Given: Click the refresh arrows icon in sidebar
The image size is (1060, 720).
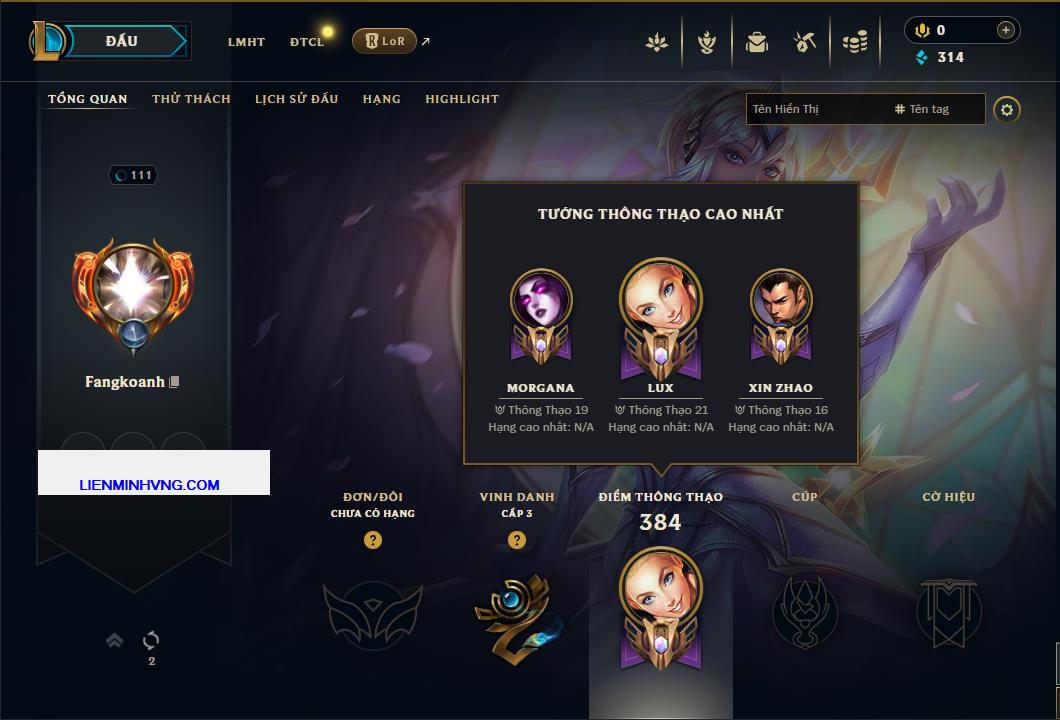Looking at the screenshot, I should 151,640.
